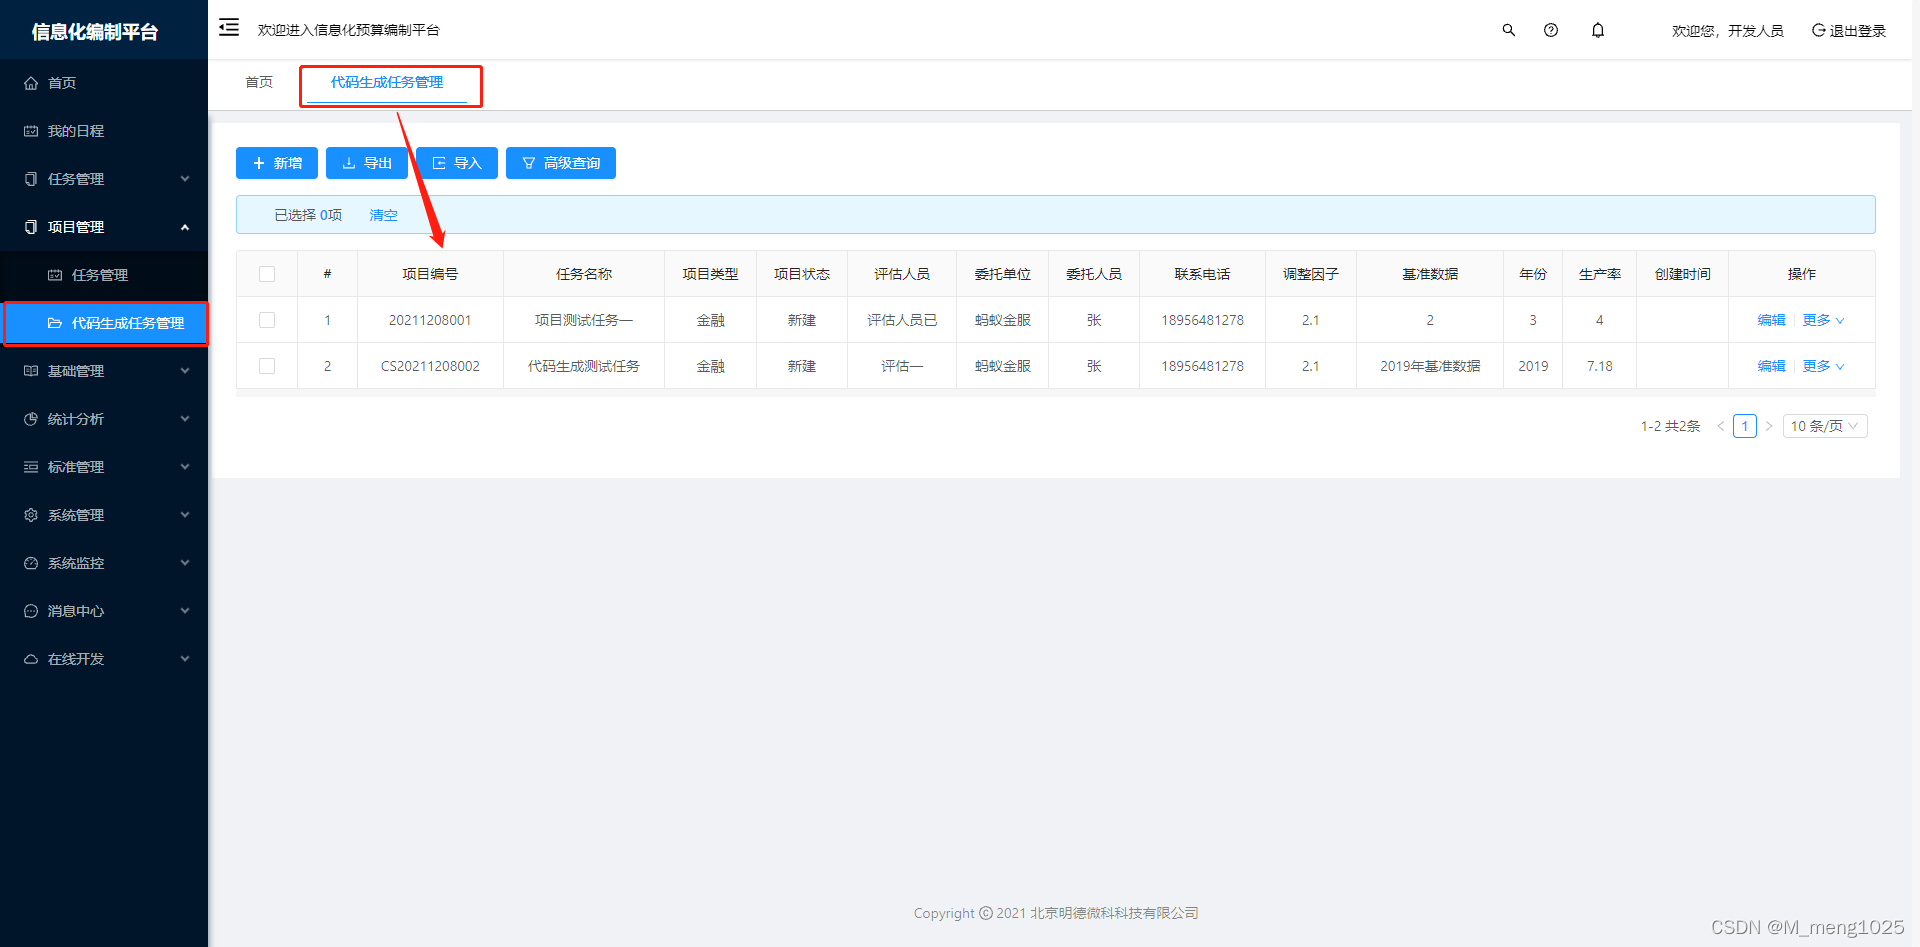
Task: Click the import icon on 导入 button
Action: [439, 163]
